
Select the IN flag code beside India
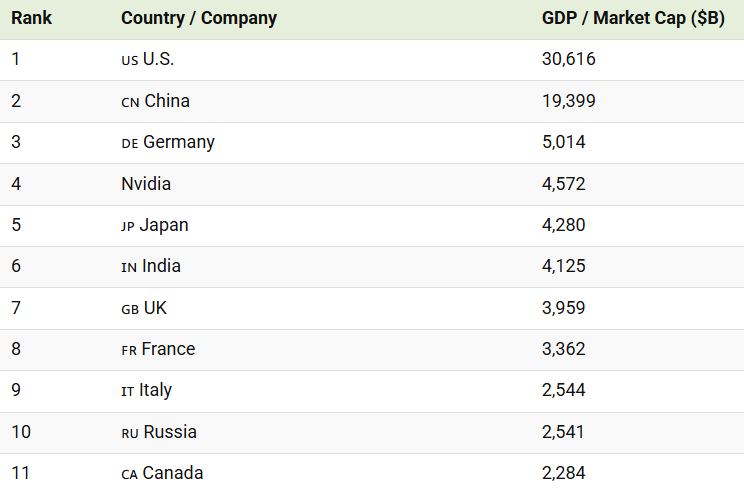pos(129,267)
